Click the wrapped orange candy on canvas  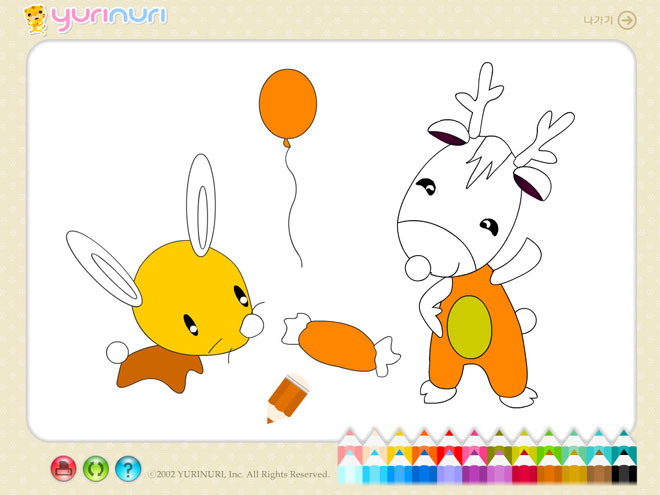coord(336,341)
